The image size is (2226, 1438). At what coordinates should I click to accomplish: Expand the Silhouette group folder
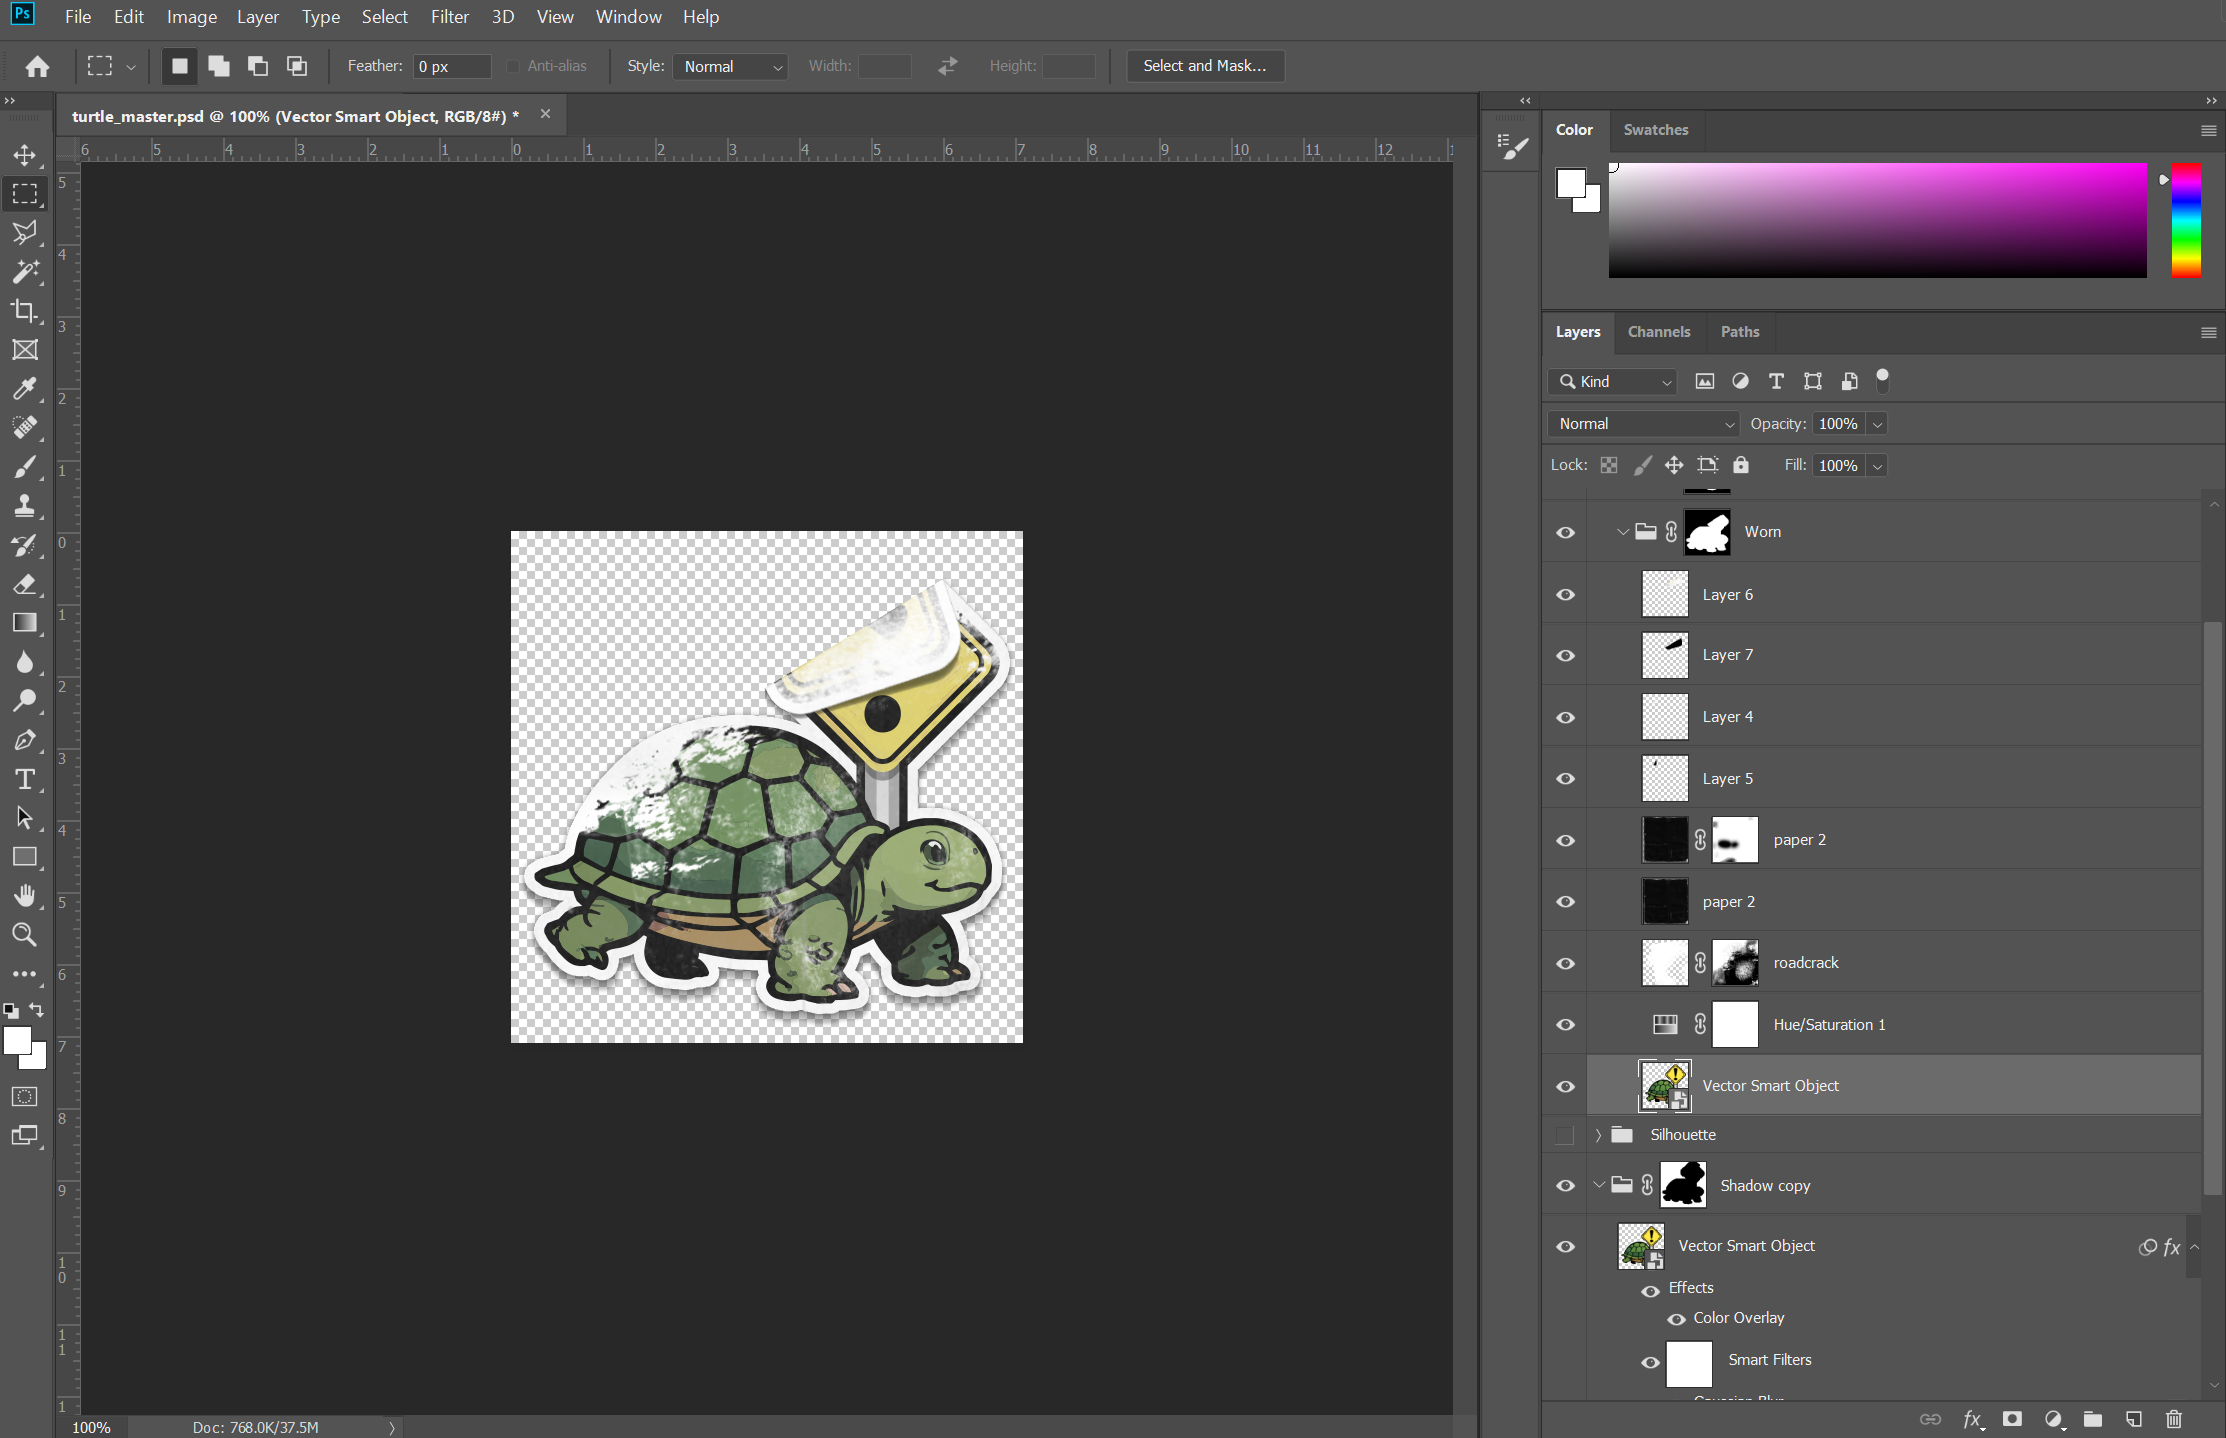1598,1135
